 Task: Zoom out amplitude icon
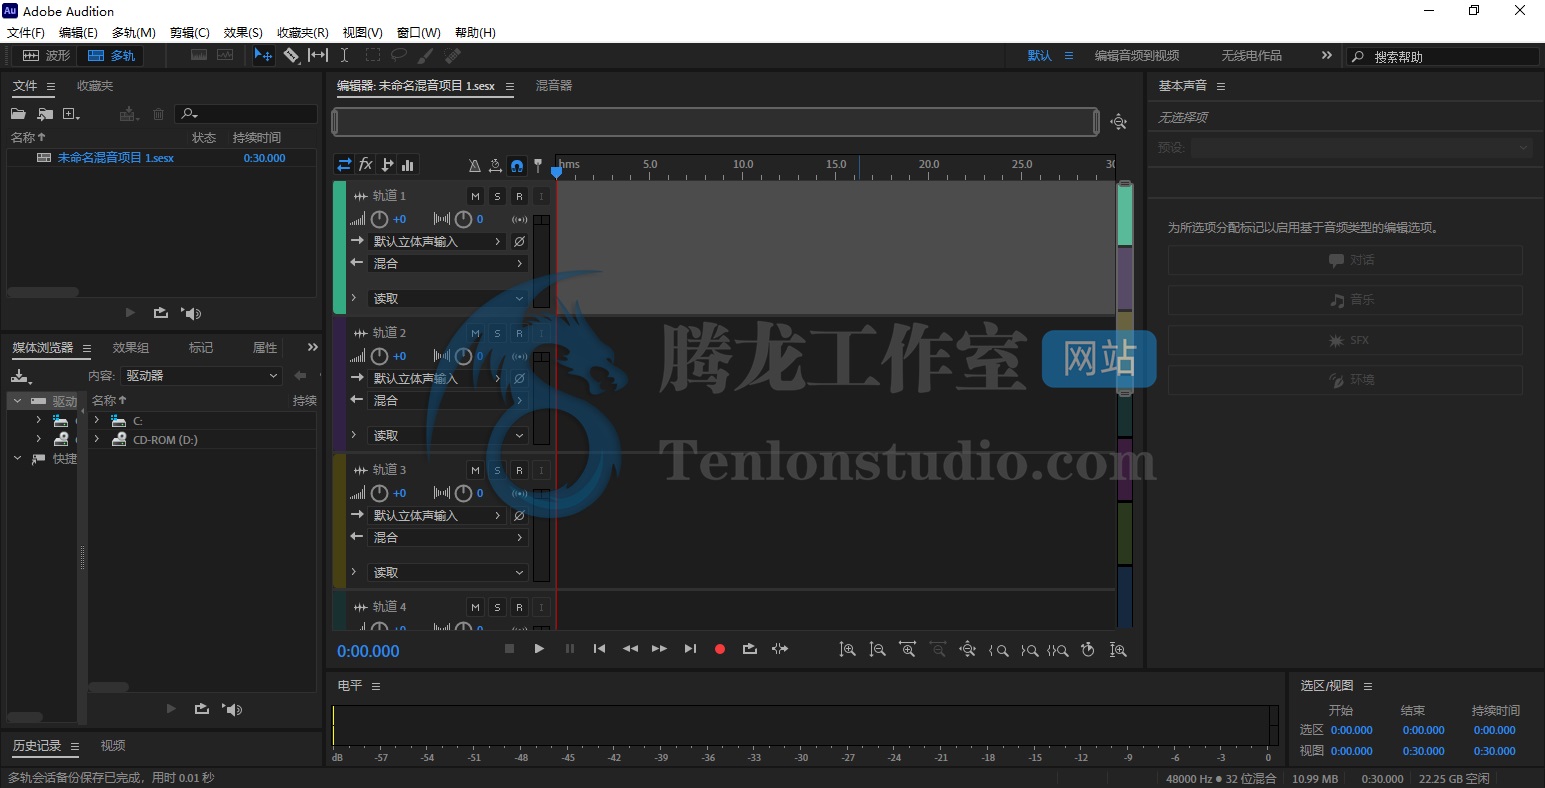coord(877,650)
